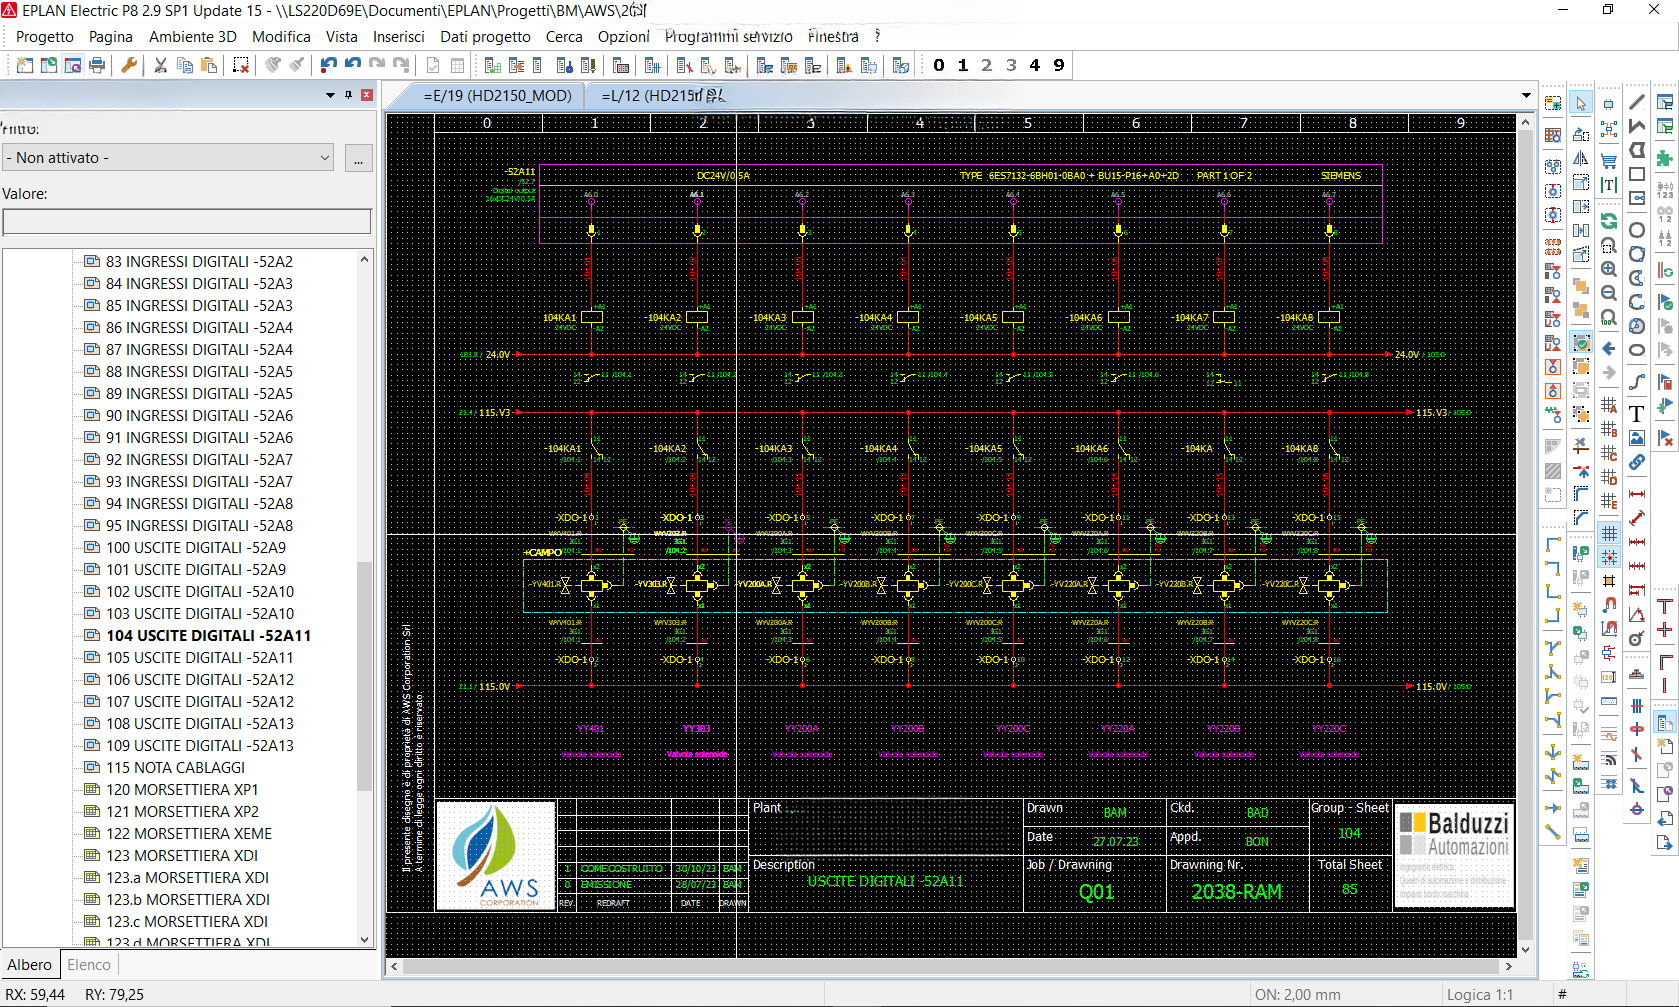Choose the Rectangle drawing tool
The width and height of the screenshot is (1679, 1007).
1636,174
